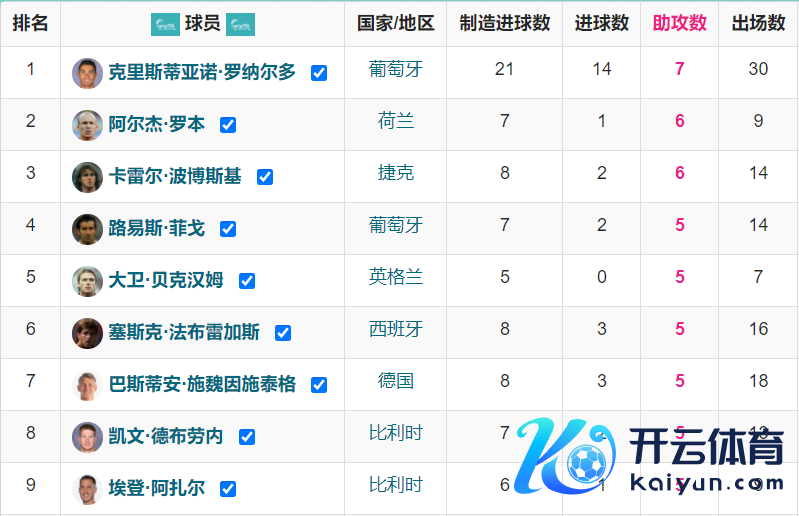Click the teal logo icon left of 球员
The image size is (799, 516).
[165, 24]
